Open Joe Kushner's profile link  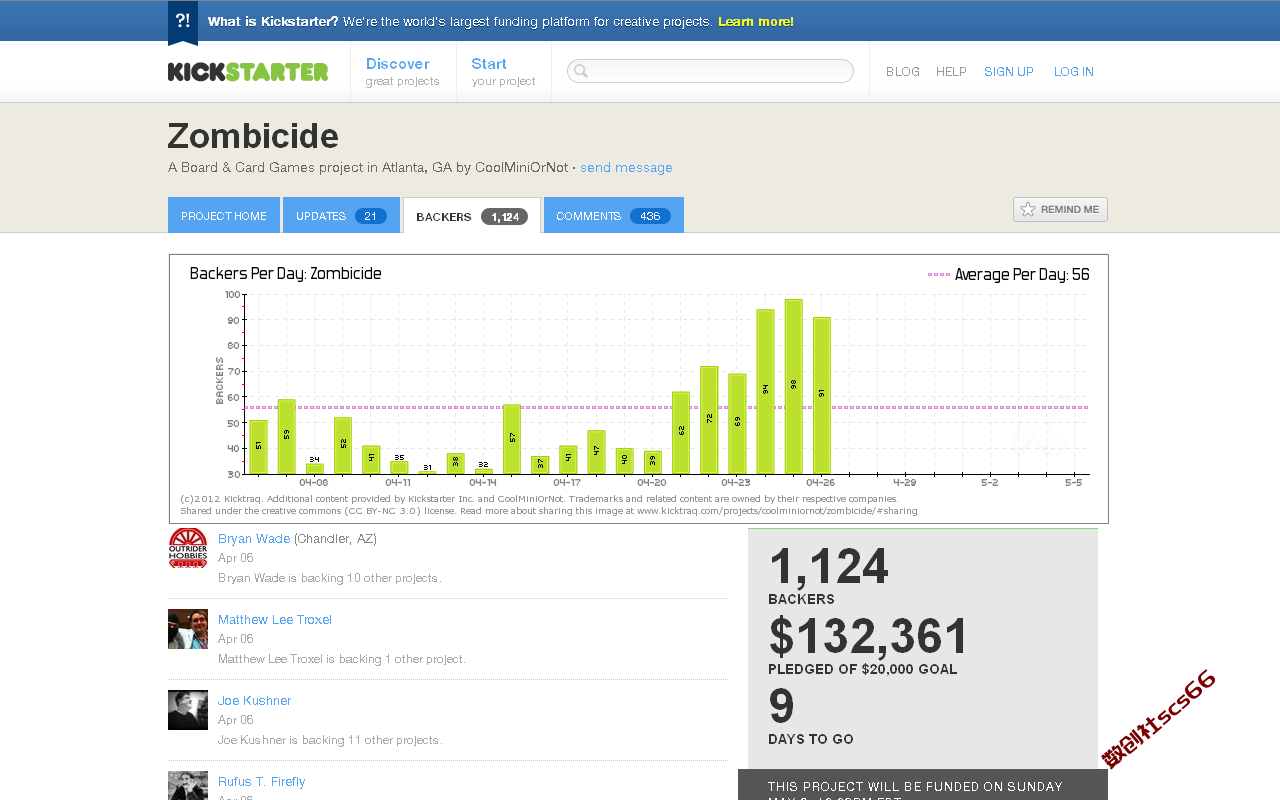click(255, 700)
